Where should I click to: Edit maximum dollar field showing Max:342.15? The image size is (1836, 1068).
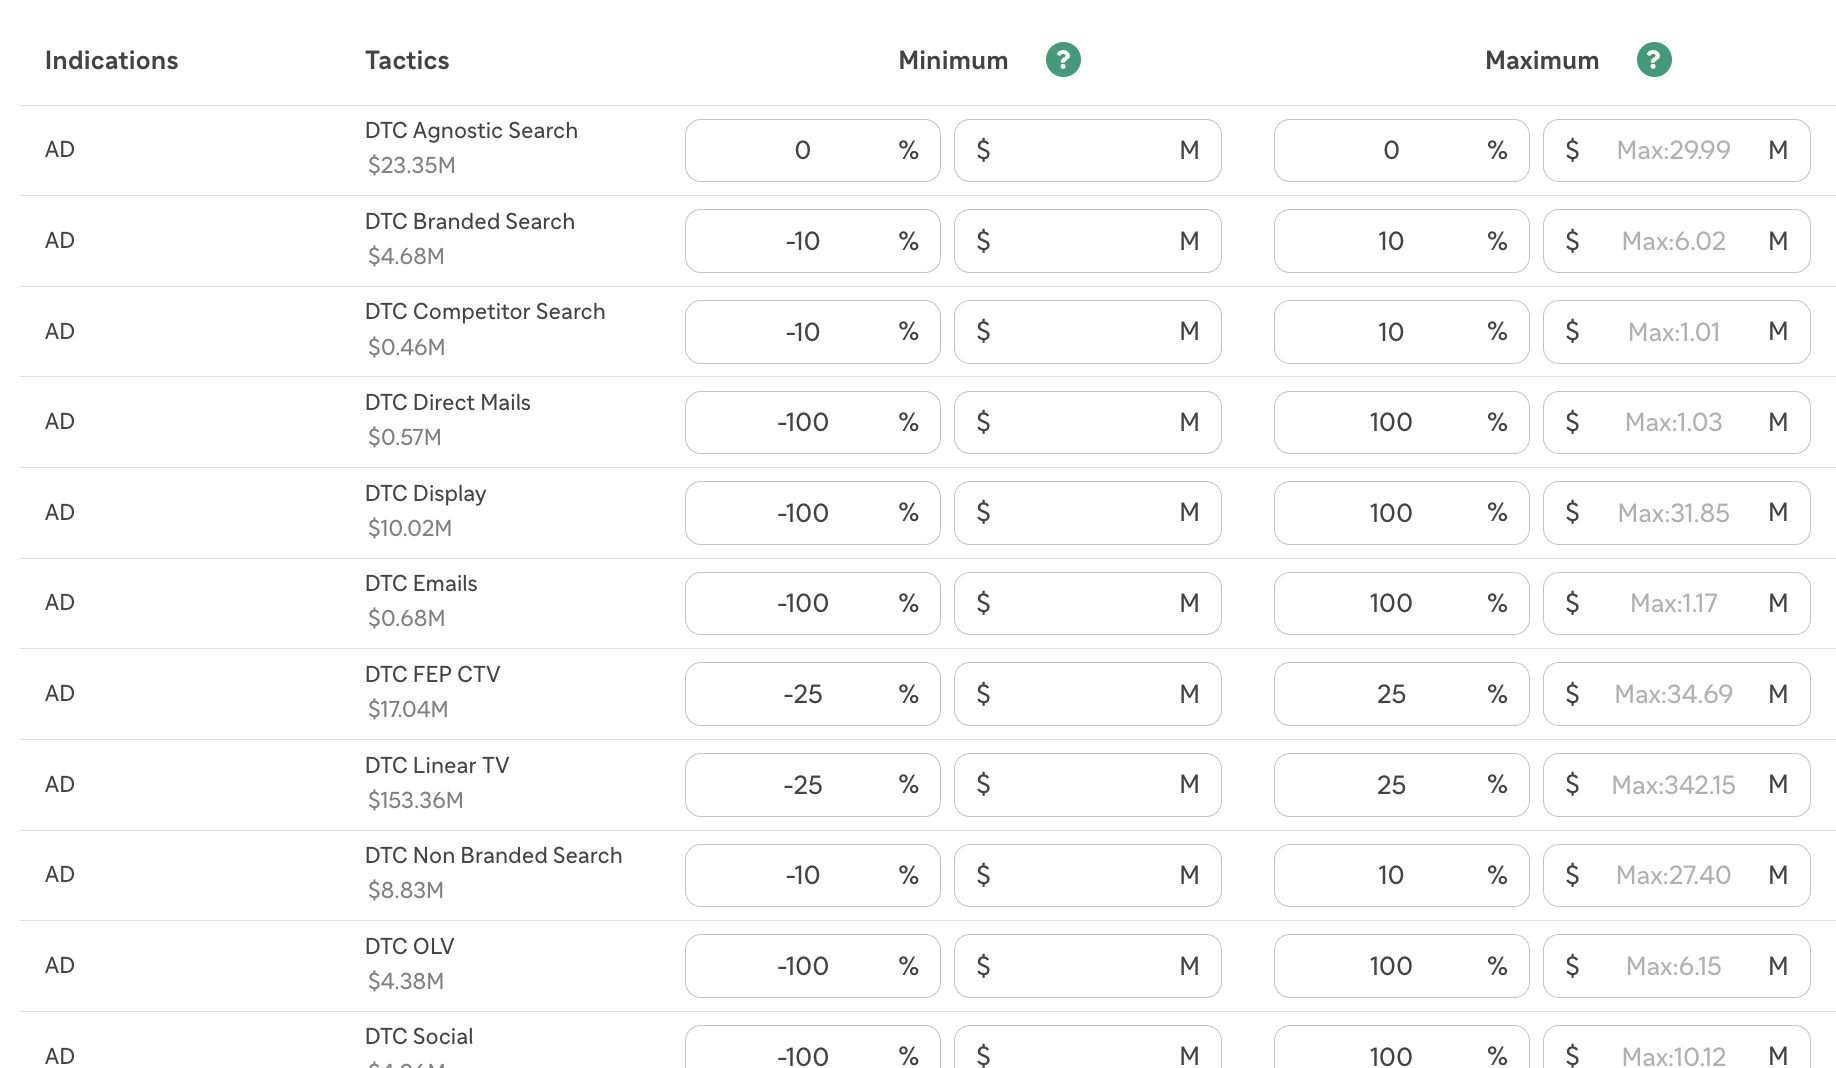click(x=1676, y=785)
